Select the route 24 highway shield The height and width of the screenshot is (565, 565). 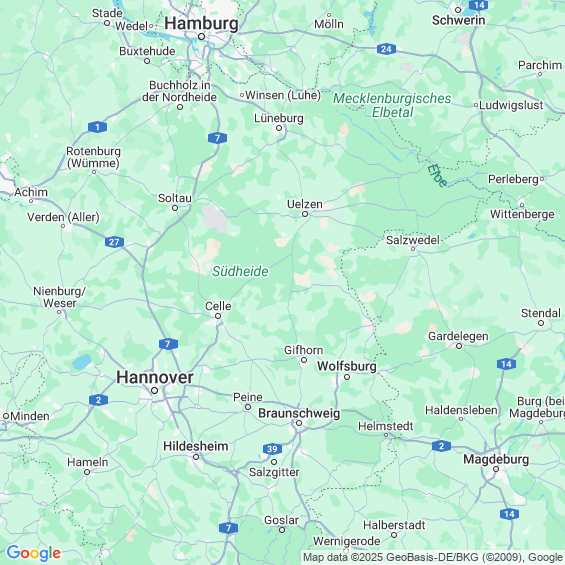[386, 49]
